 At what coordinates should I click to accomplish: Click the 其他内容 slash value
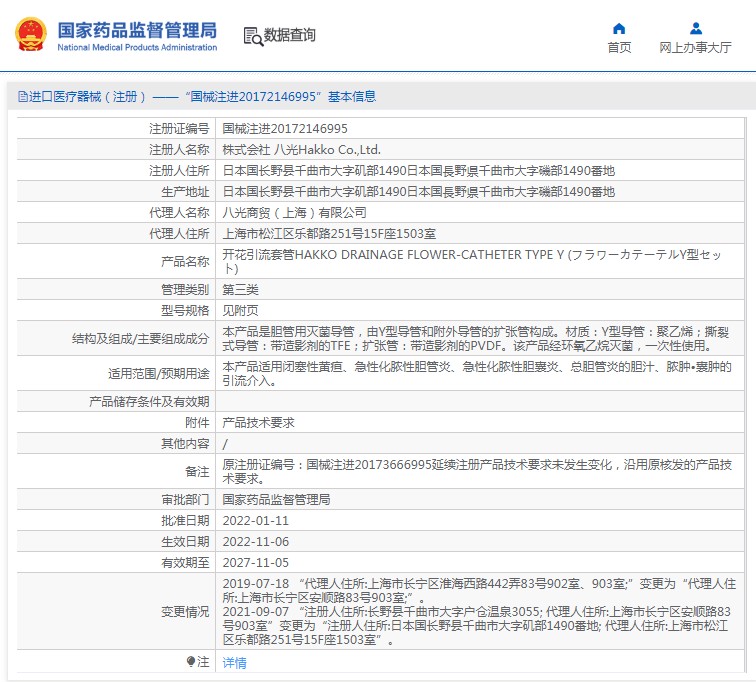(x=225, y=444)
